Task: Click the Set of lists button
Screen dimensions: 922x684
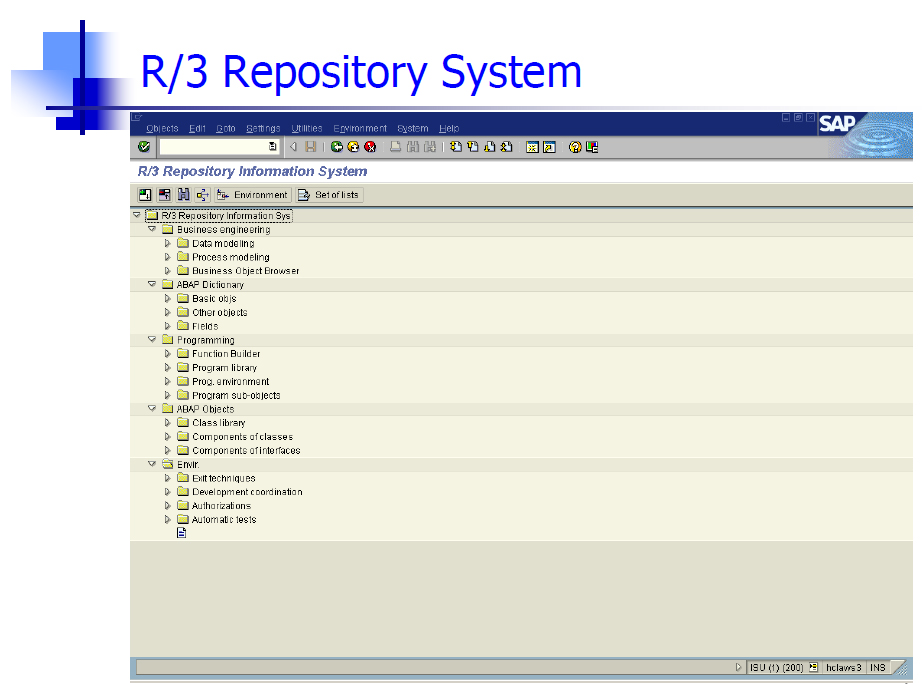Action: 329,195
